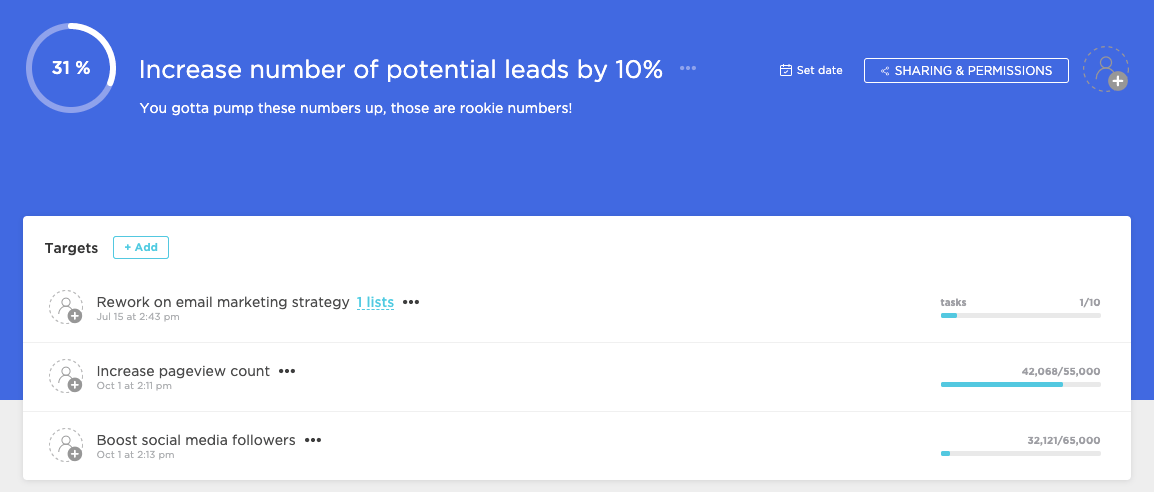This screenshot has width=1154, height=492.
Task: Click the 32,121/65,000 followers progress bar
Action: (x=1020, y=453)
